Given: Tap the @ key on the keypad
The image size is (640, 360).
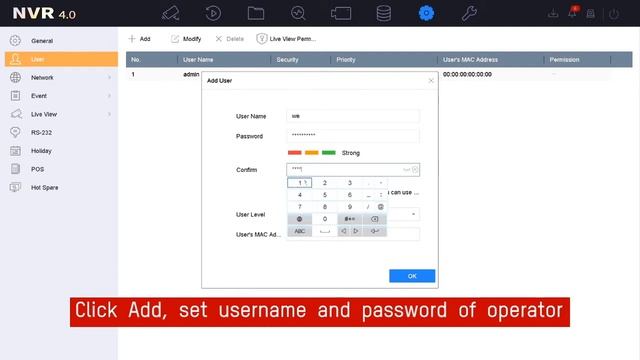Looking at the screenshot, I should click(x=380, y=207).
